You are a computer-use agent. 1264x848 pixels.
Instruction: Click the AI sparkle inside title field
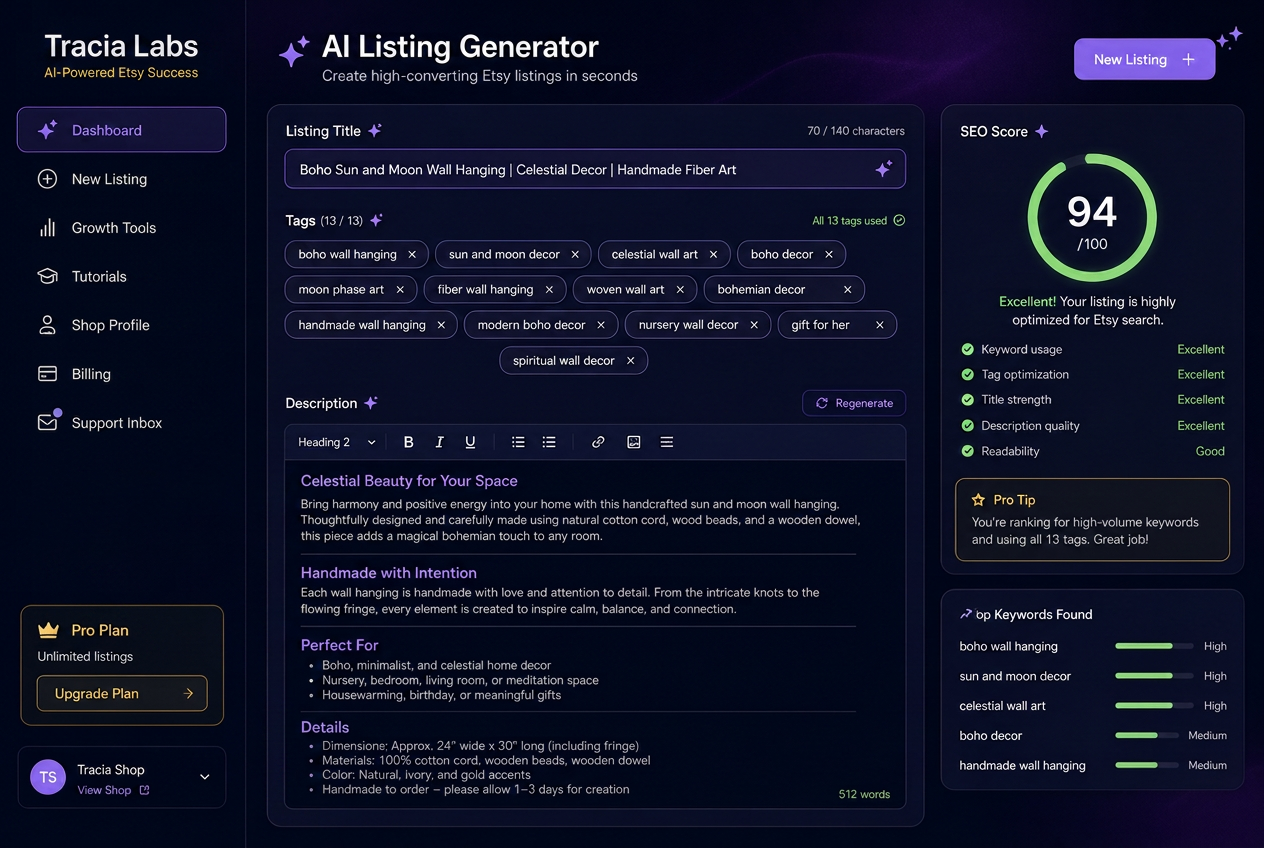point(883,169)
